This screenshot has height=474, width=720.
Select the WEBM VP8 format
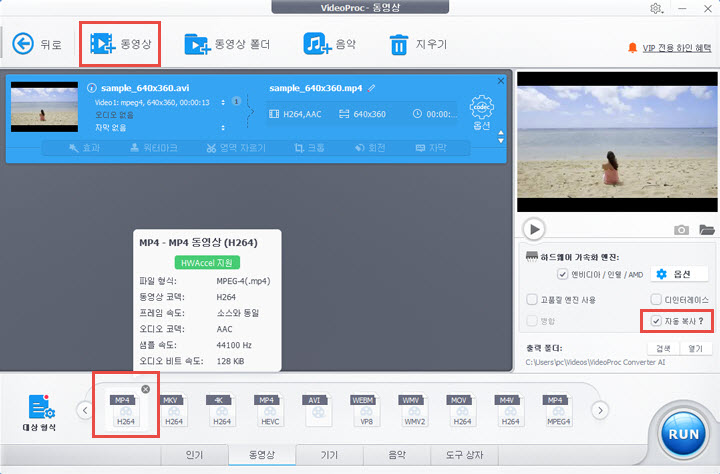tap(366, 410)
